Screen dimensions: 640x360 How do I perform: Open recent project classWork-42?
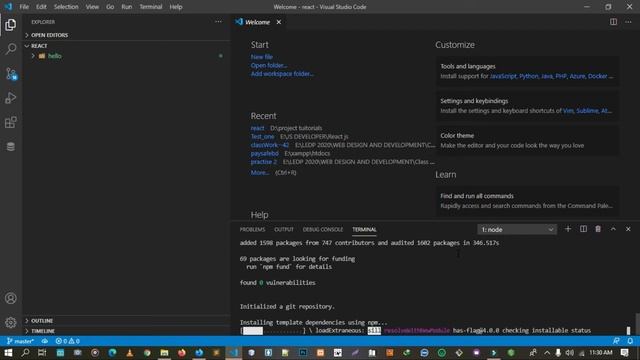tap(270, 145)
